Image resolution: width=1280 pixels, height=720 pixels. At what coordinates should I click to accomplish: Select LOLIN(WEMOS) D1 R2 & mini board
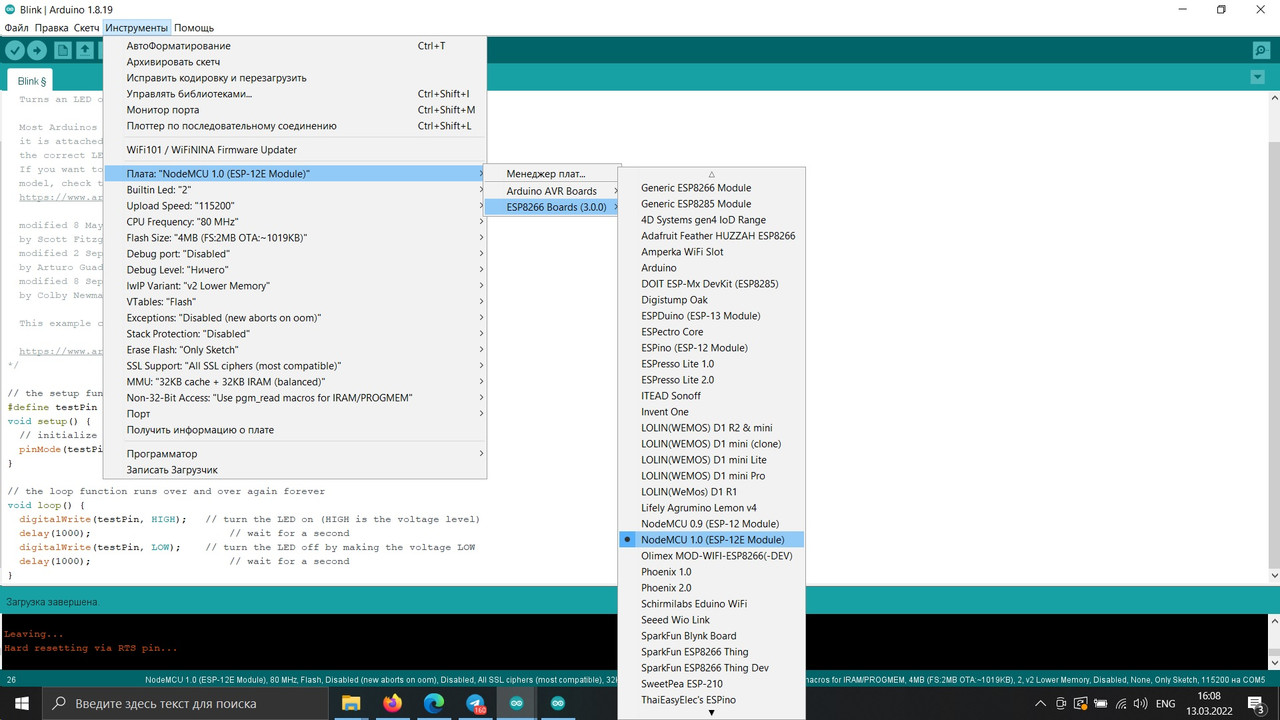pyautogui.click(x=711, y=428)
